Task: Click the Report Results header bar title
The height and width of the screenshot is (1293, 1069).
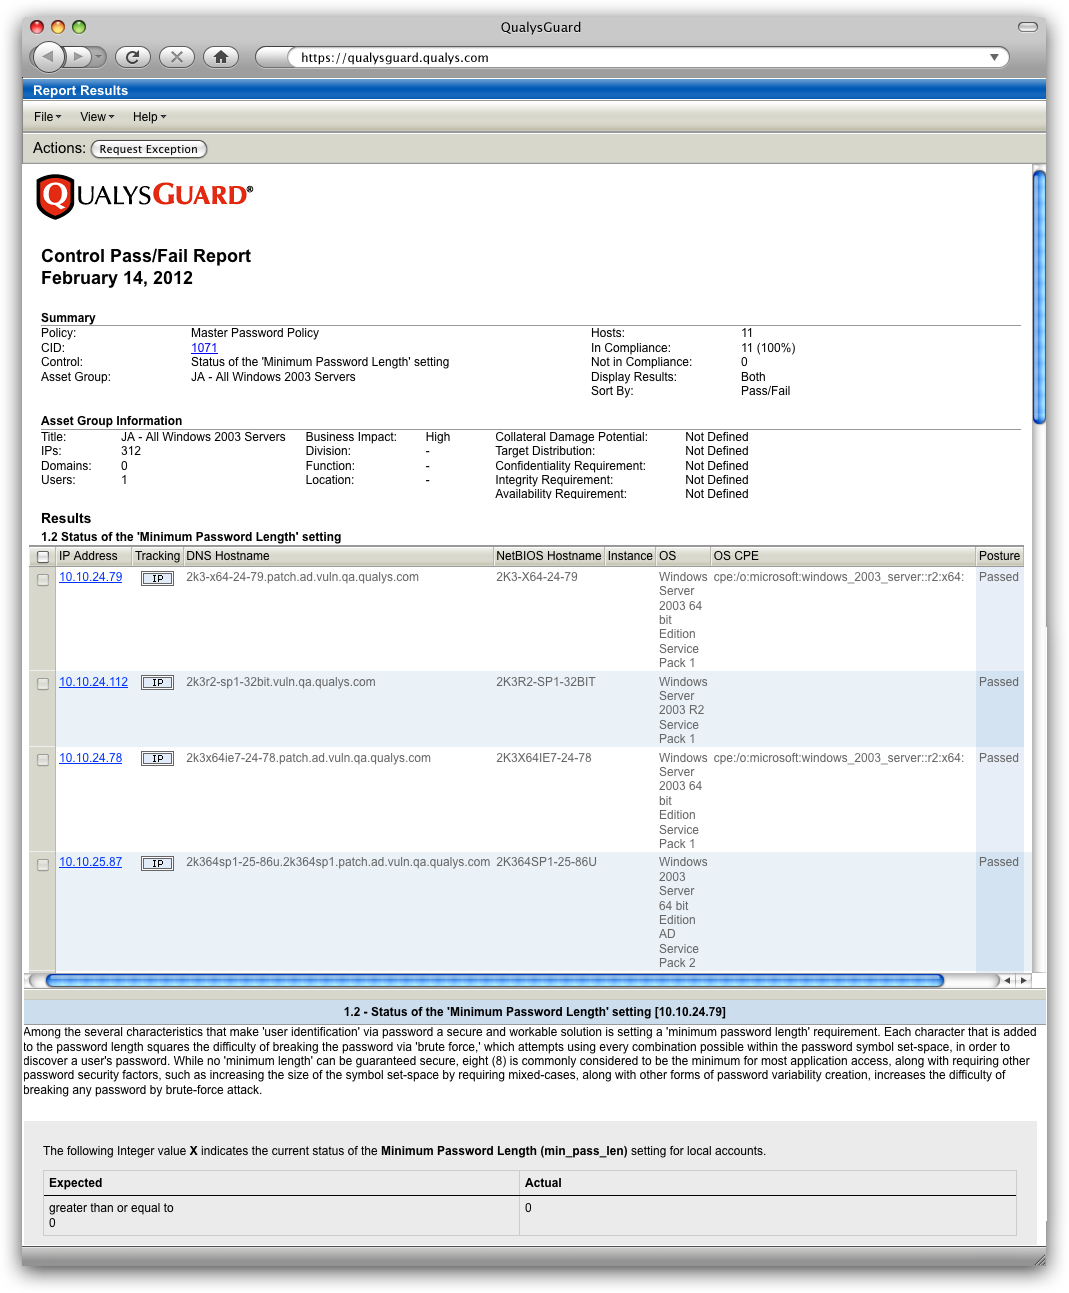Action: tap(80, 90)
